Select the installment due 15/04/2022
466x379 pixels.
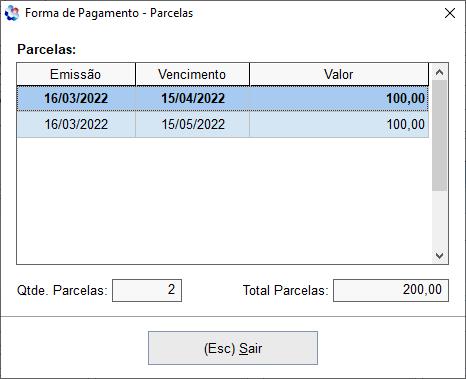(223, 98)
